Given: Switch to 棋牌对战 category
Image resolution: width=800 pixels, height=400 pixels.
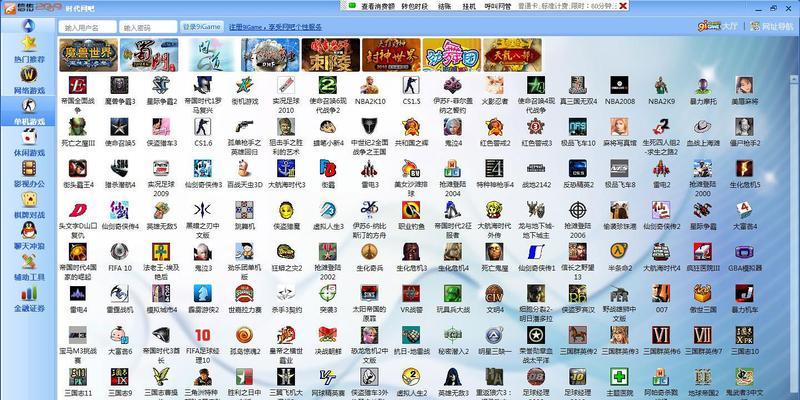Looking at the screenshot, I should tap(29, 205).
